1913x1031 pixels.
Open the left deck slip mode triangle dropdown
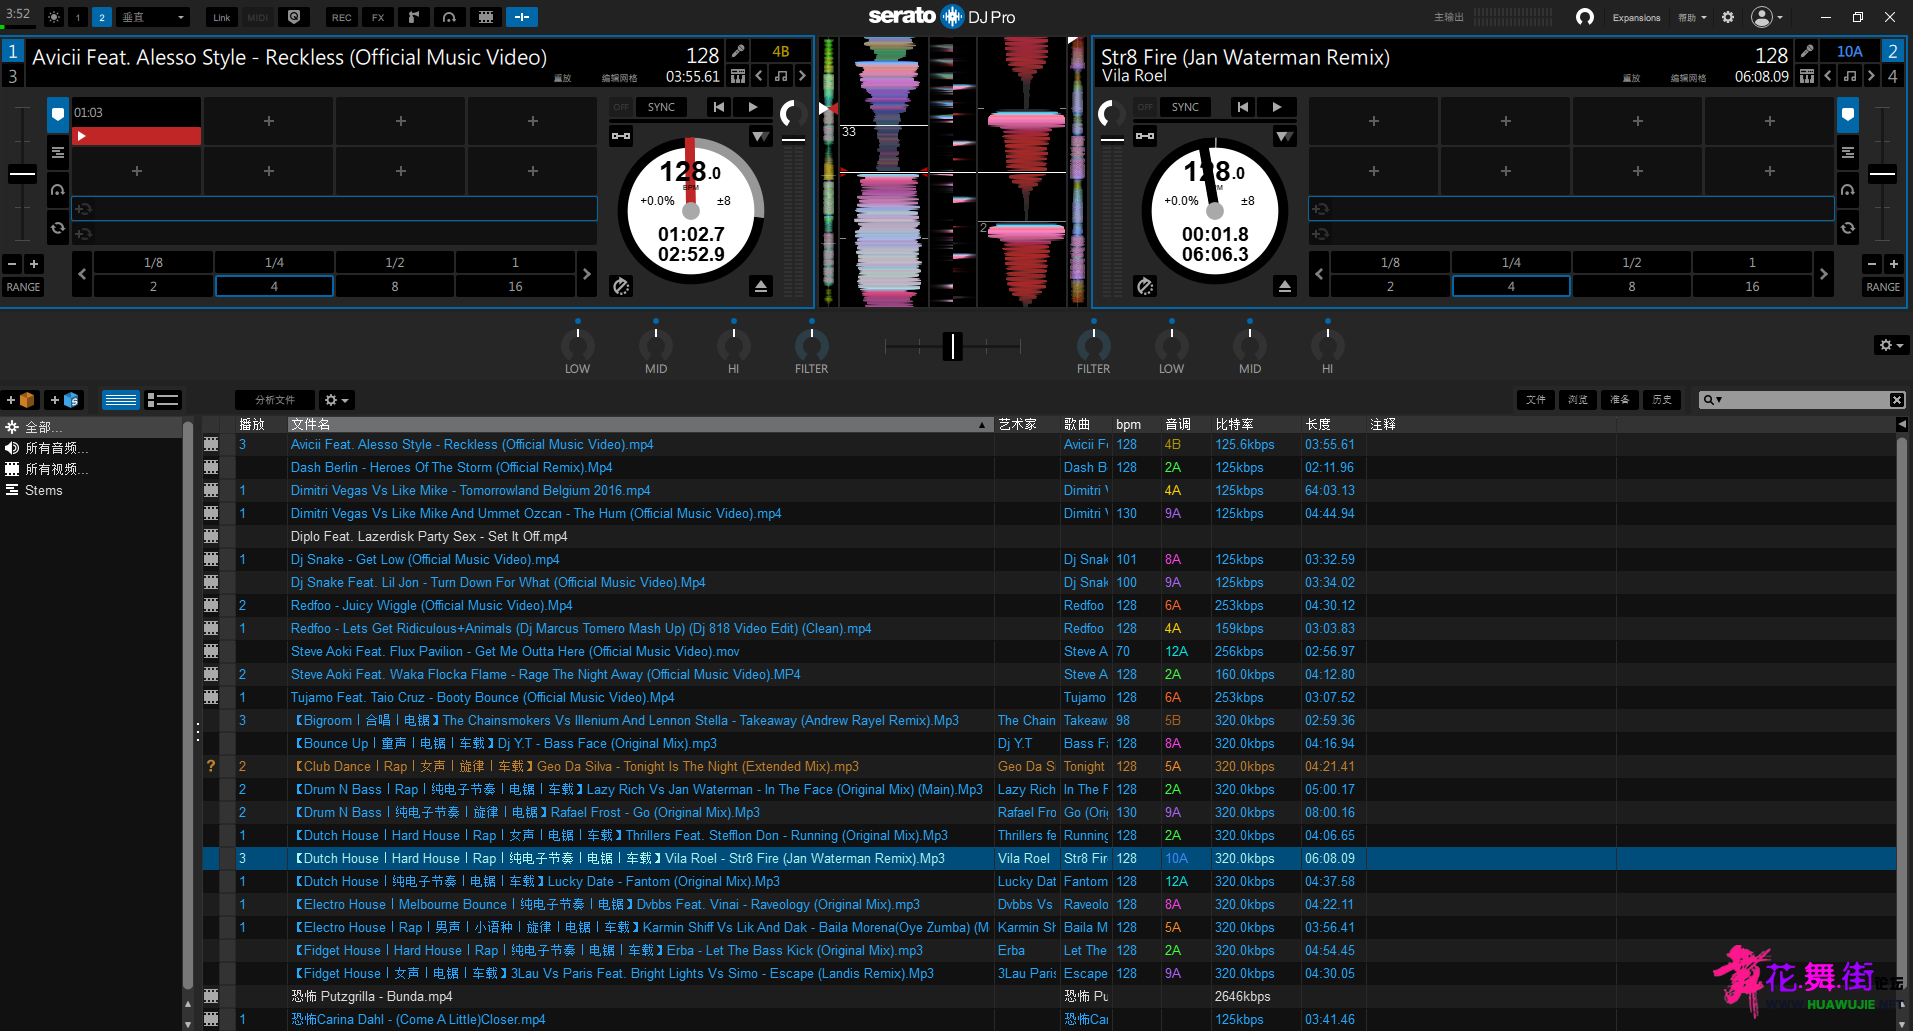761,136
